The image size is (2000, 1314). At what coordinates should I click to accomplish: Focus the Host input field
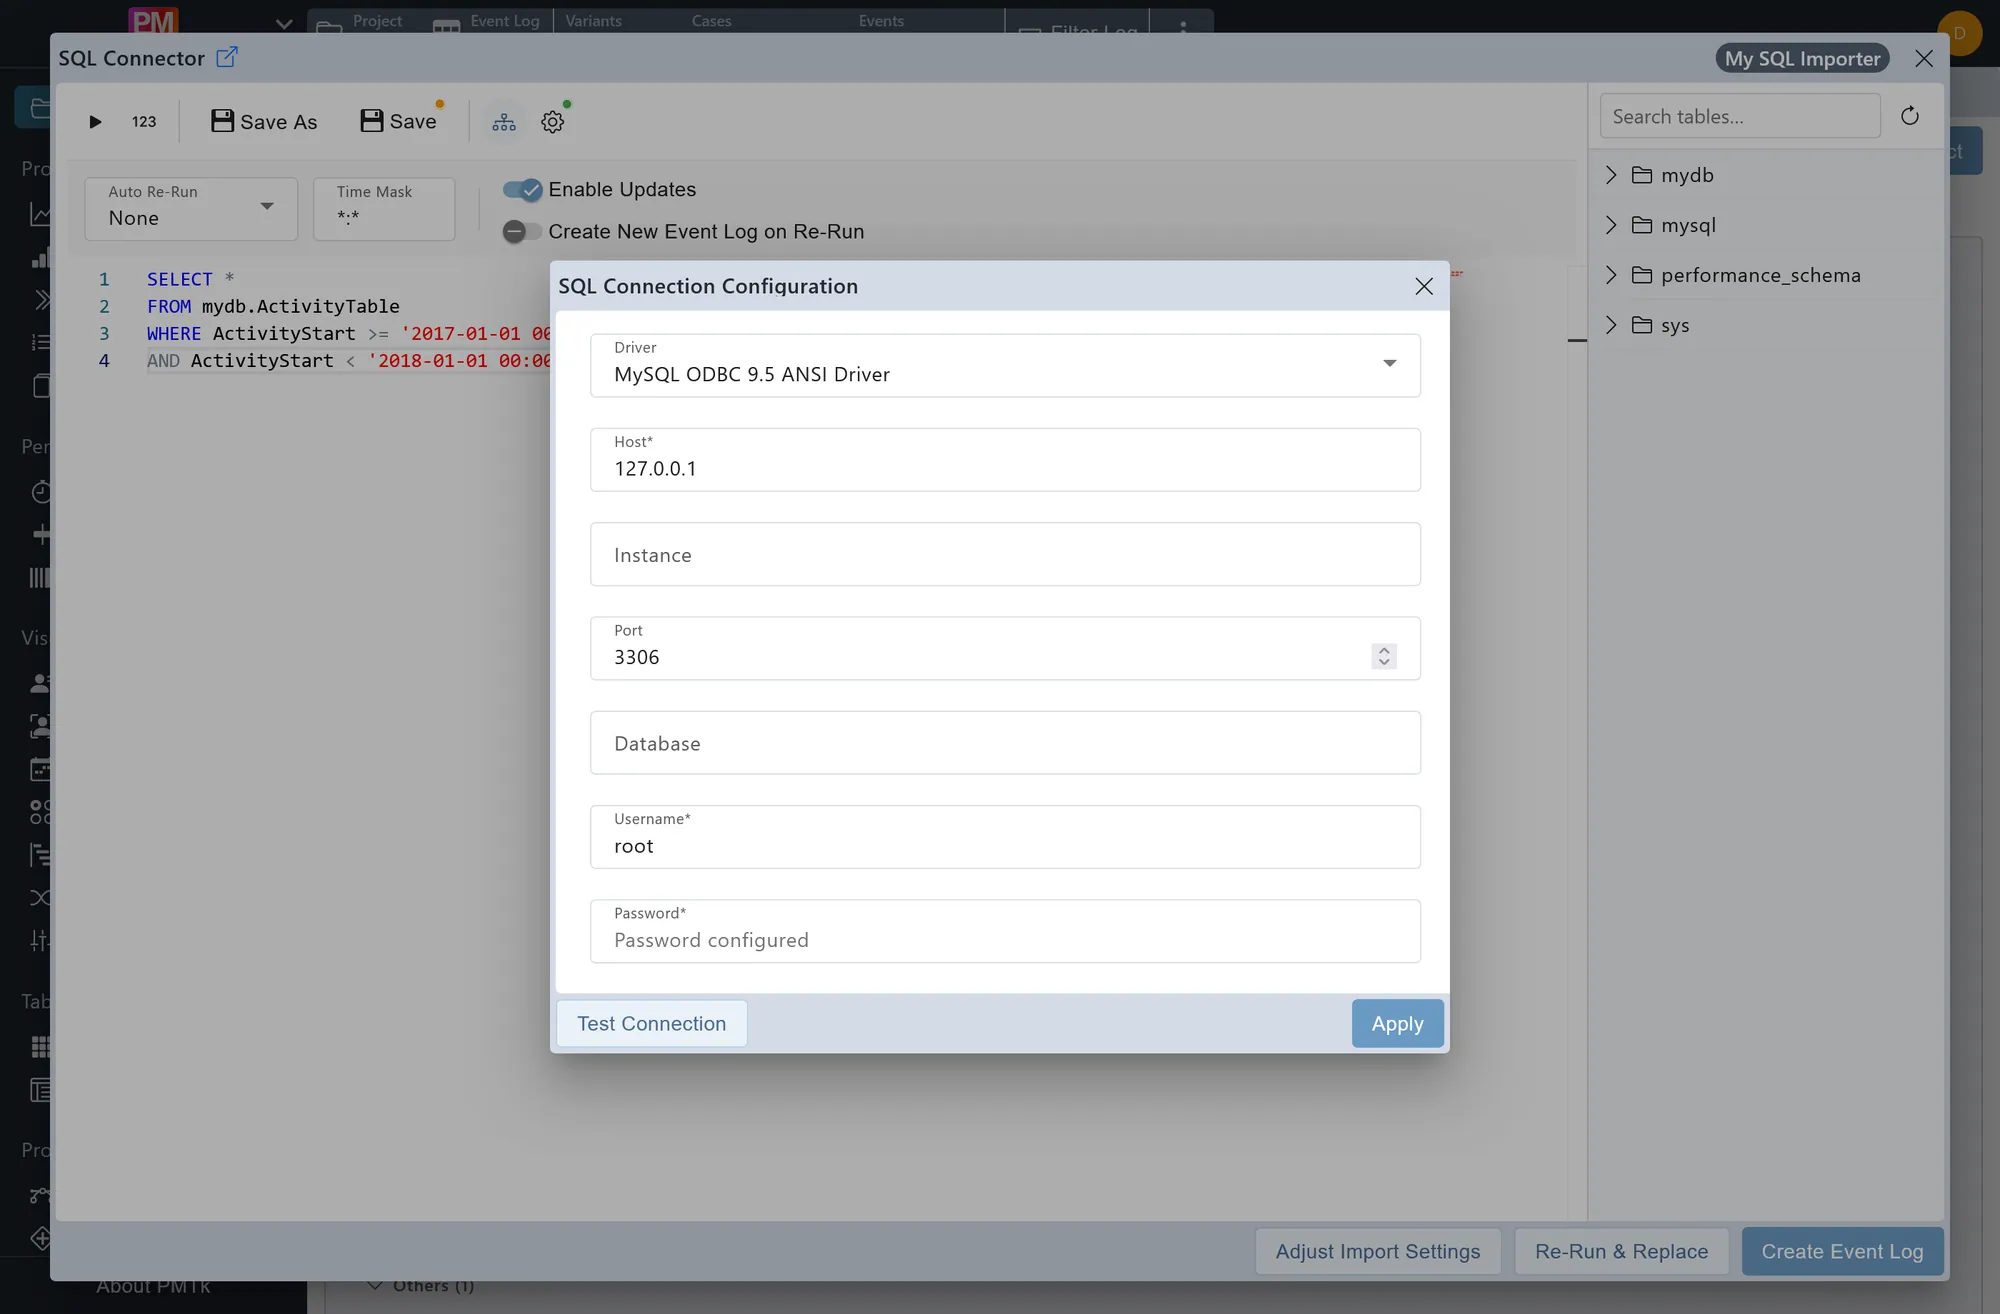click(x=1005, y=460)
